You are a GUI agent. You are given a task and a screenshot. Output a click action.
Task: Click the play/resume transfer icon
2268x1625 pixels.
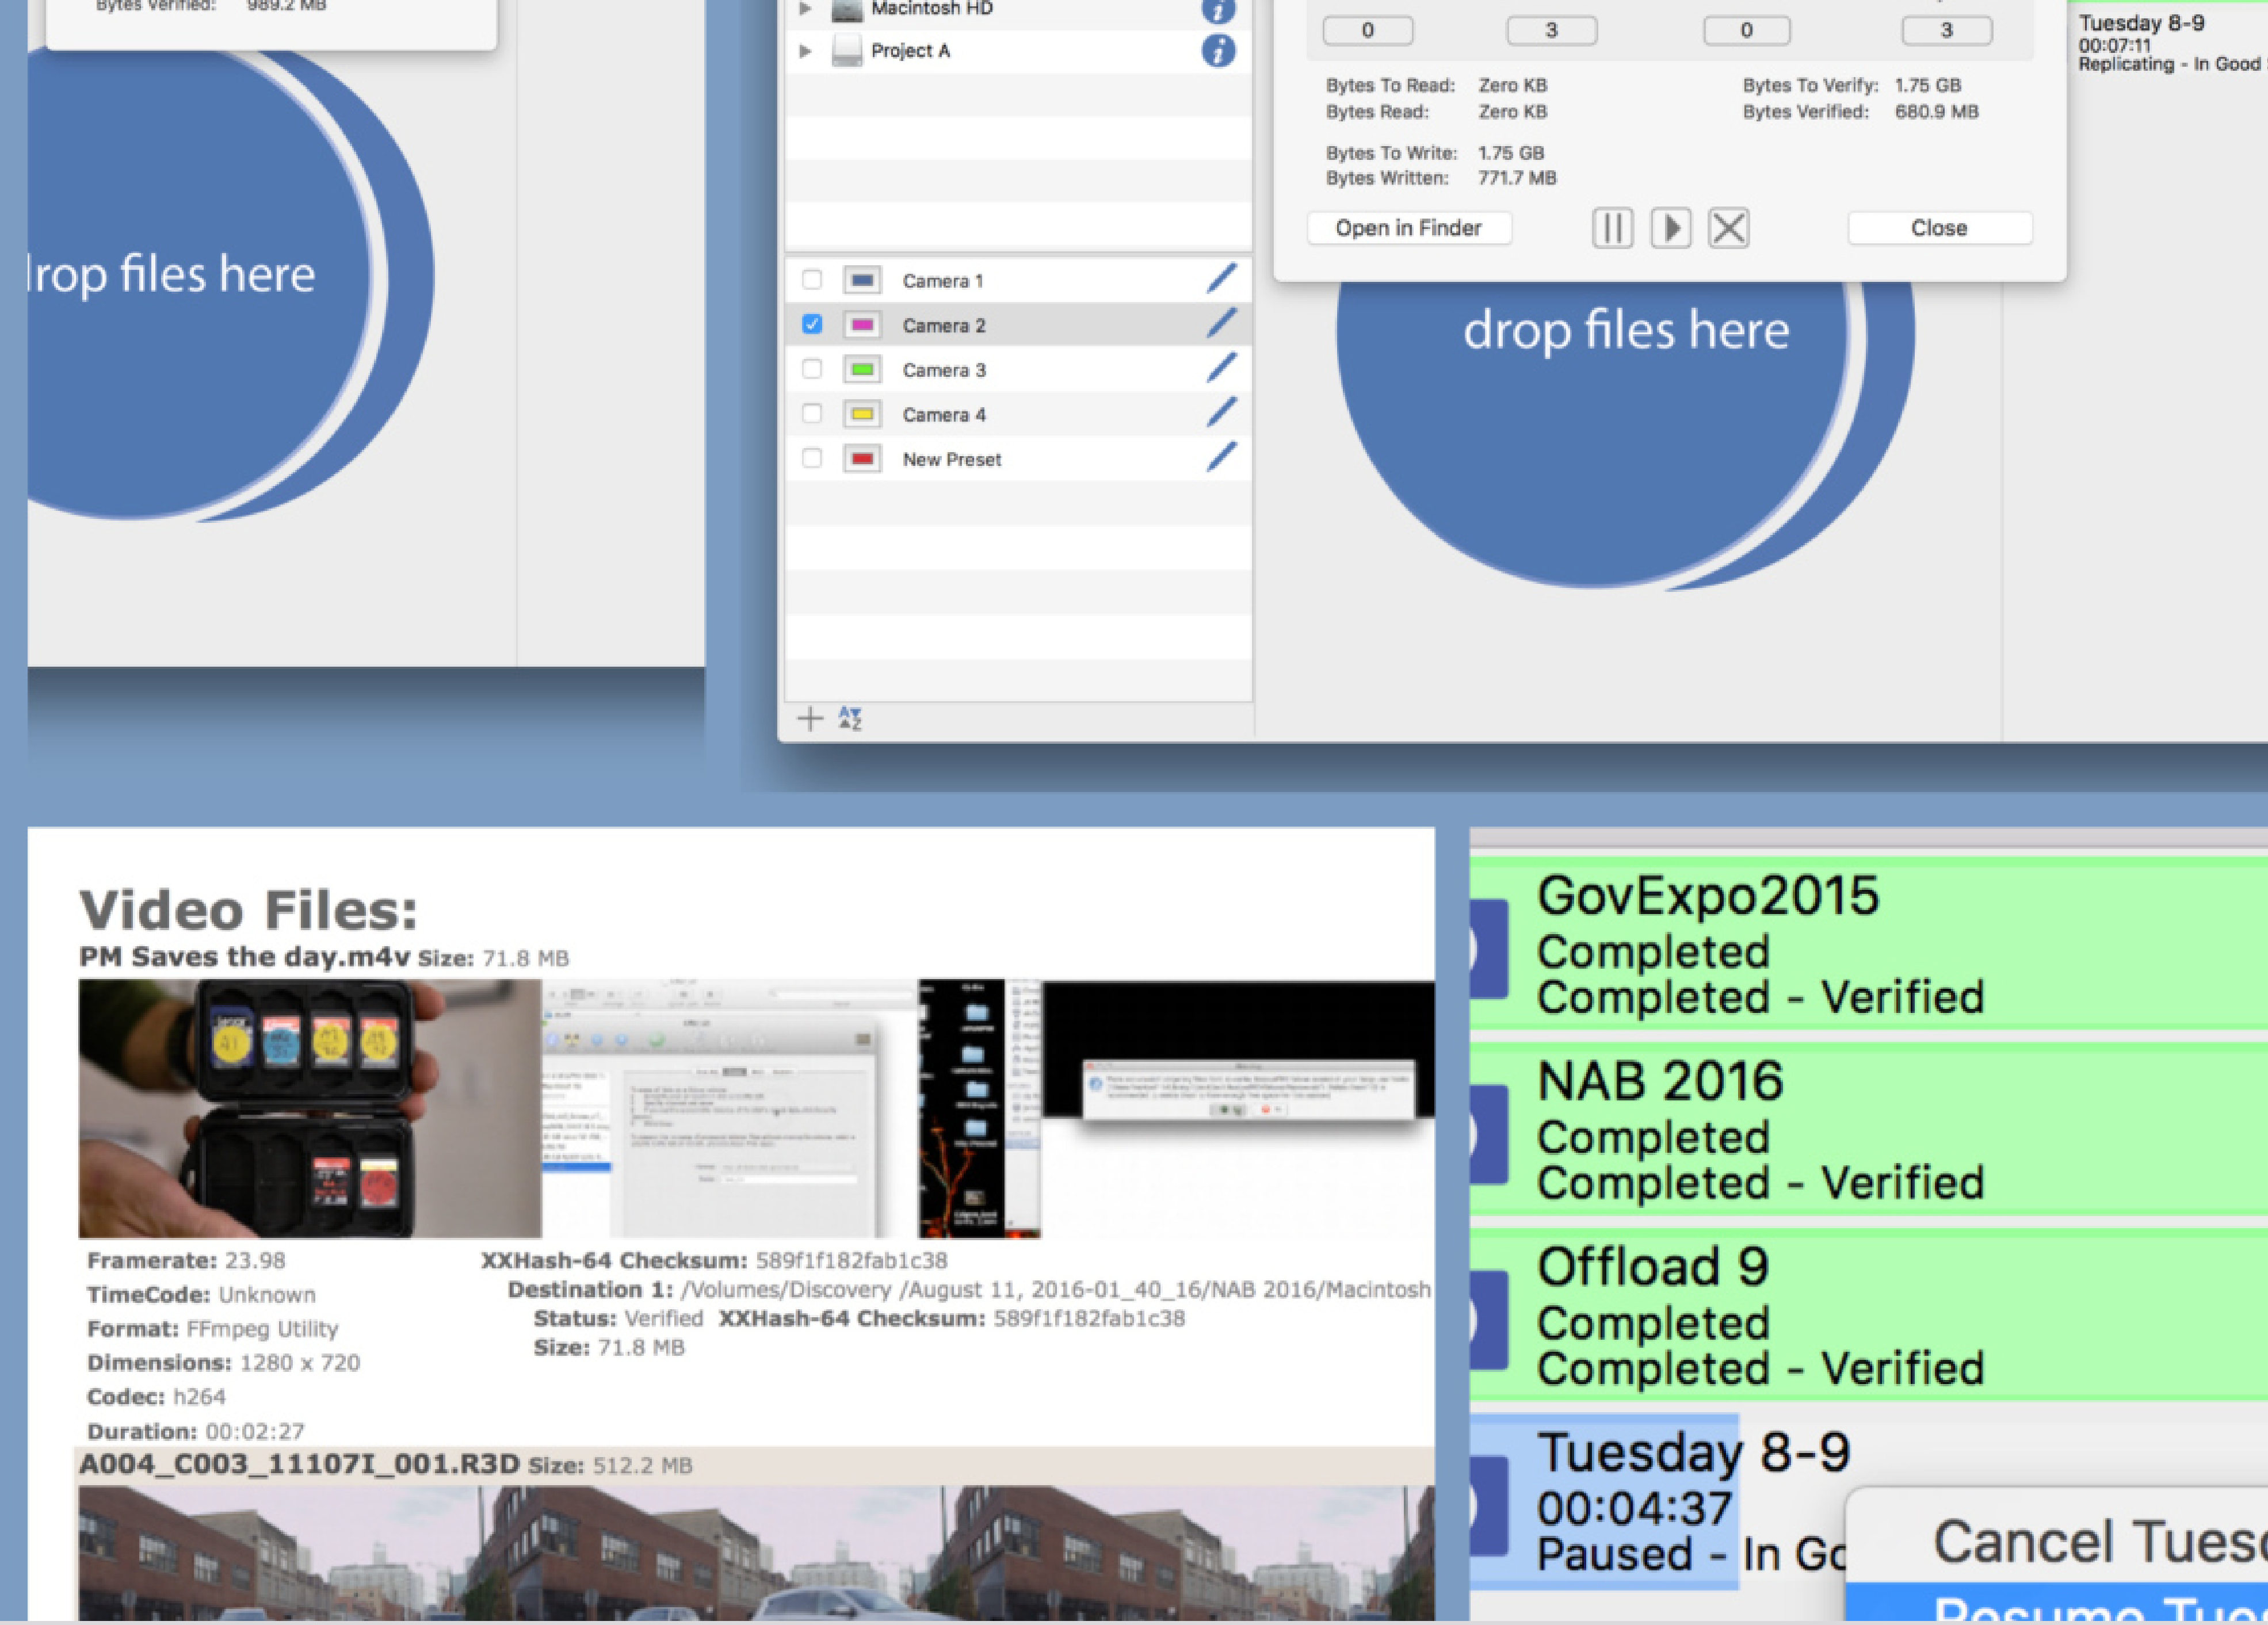[1670, 228]
